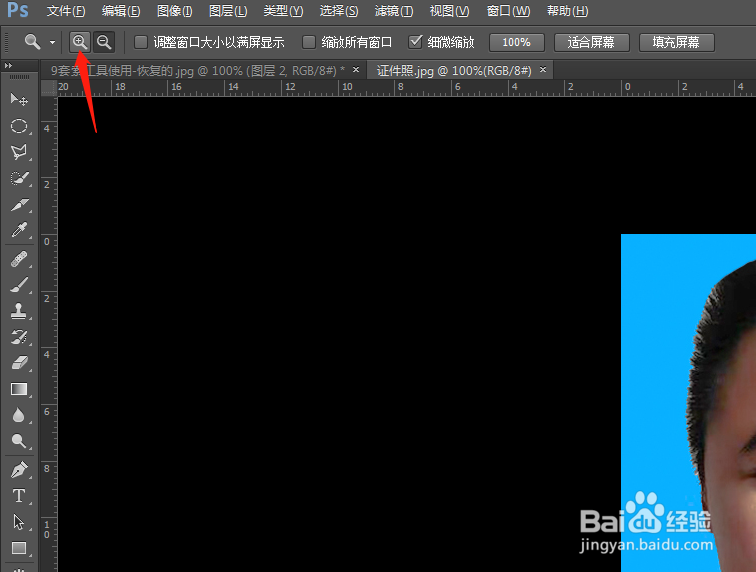Screen dimensions: 756x572
Task: Select the Blur tool
Action: coord(19,415)
